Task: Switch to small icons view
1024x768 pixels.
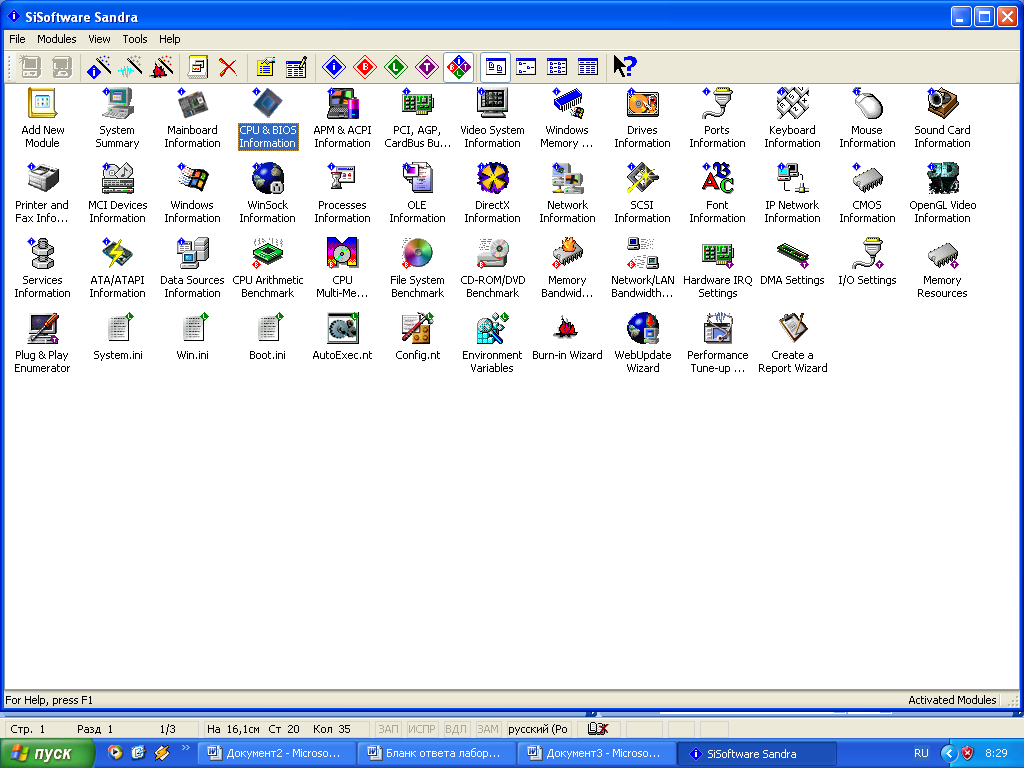Action: [x=526, y=67]
